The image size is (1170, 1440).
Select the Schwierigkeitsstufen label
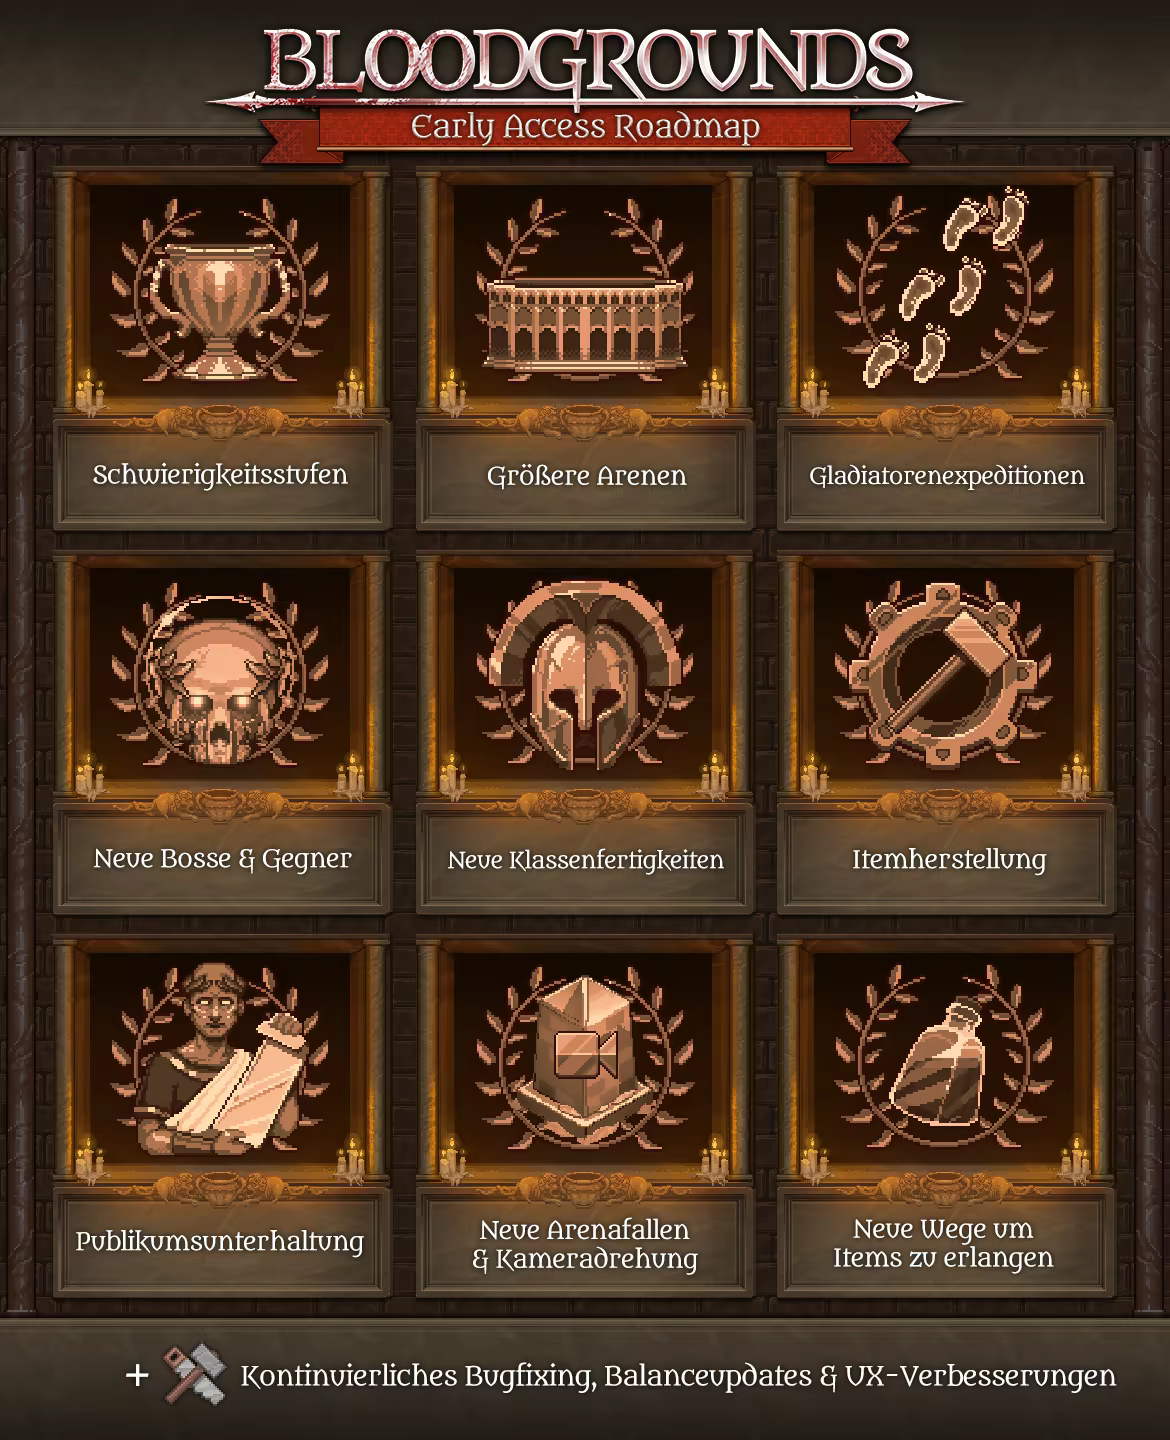click(x=220, y=475)
